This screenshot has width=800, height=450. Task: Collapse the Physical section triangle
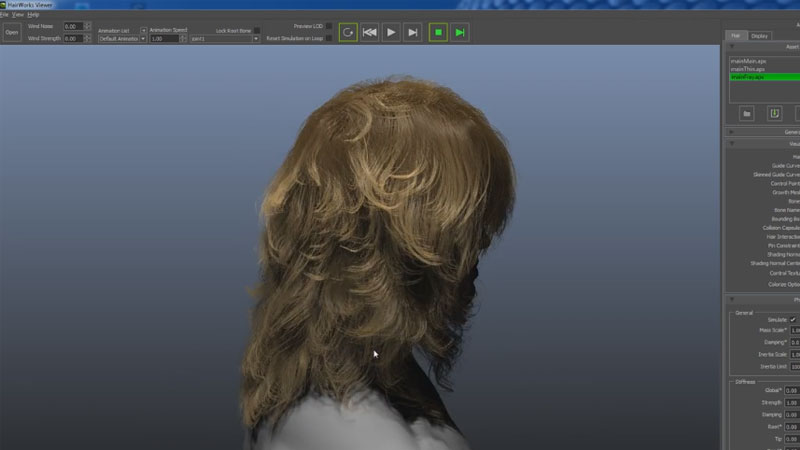(731, 299)
